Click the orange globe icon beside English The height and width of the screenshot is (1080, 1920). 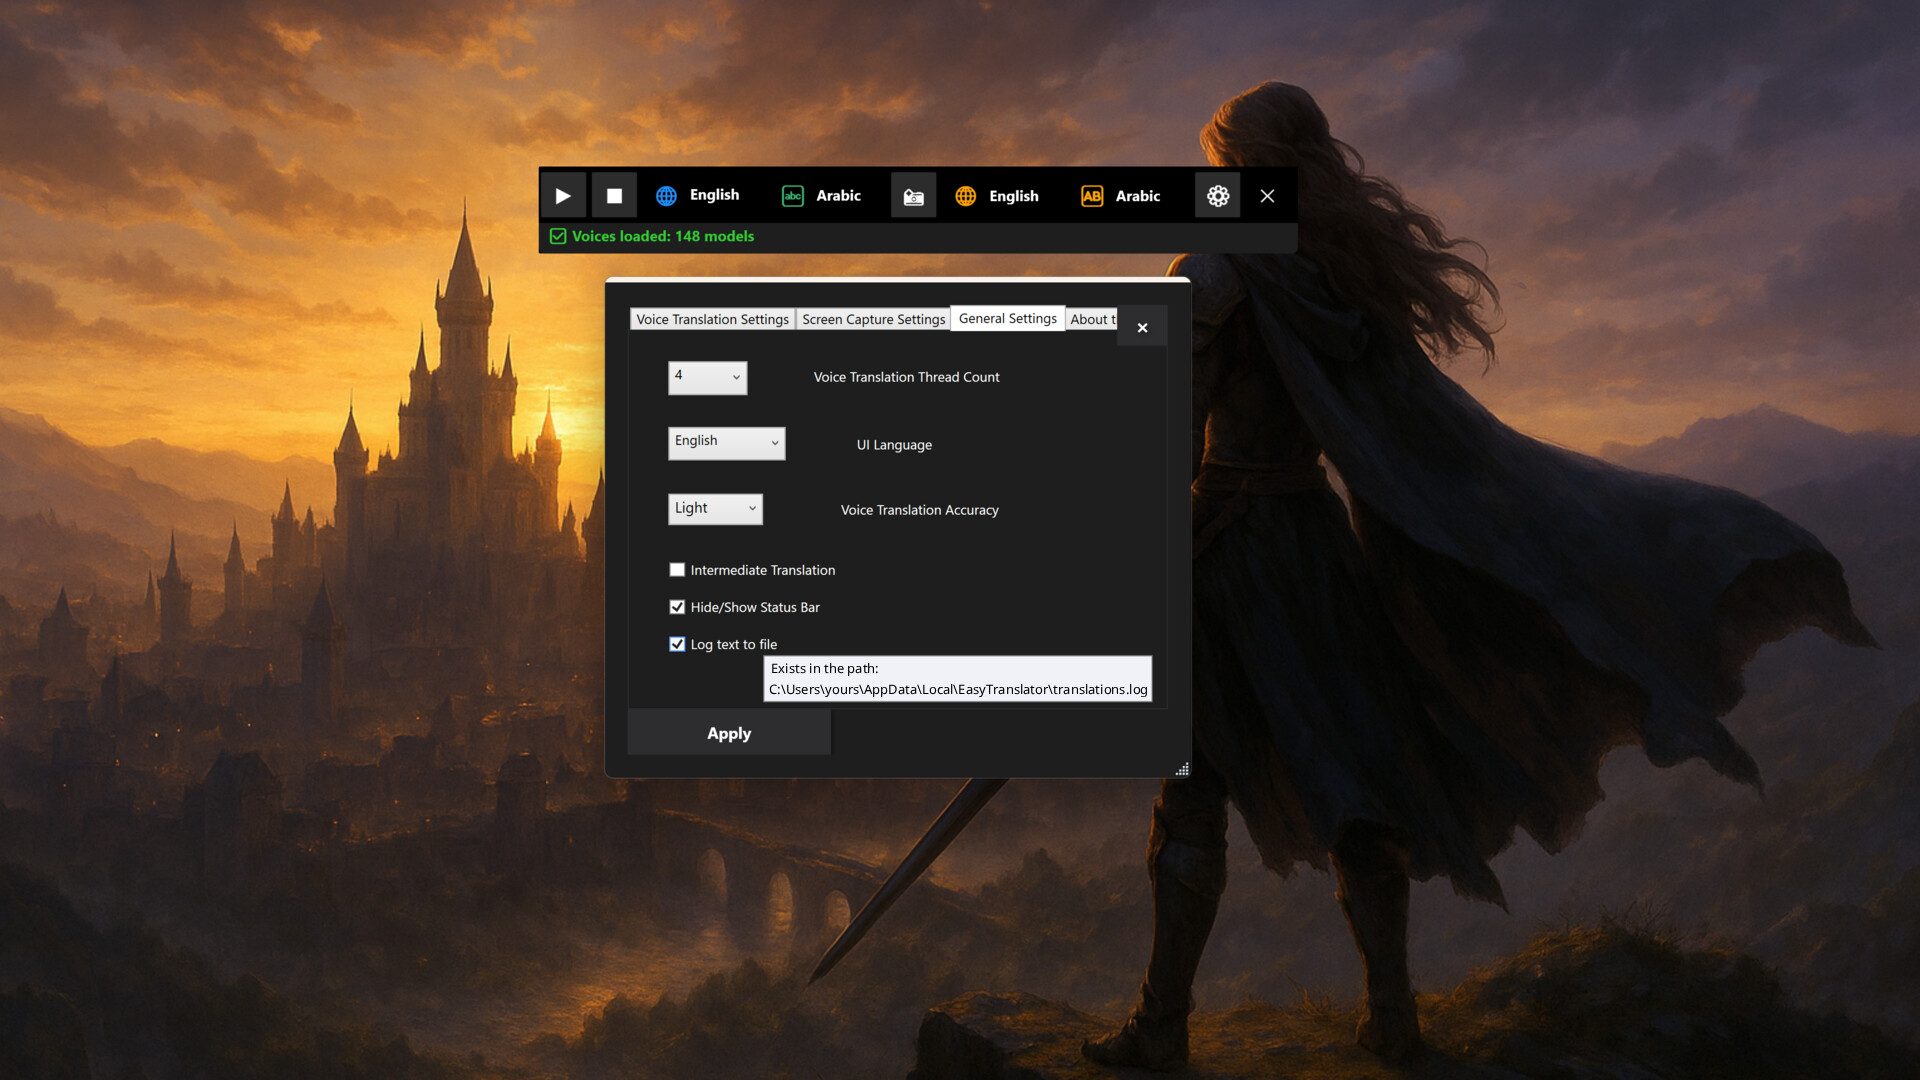click(965, 195)
